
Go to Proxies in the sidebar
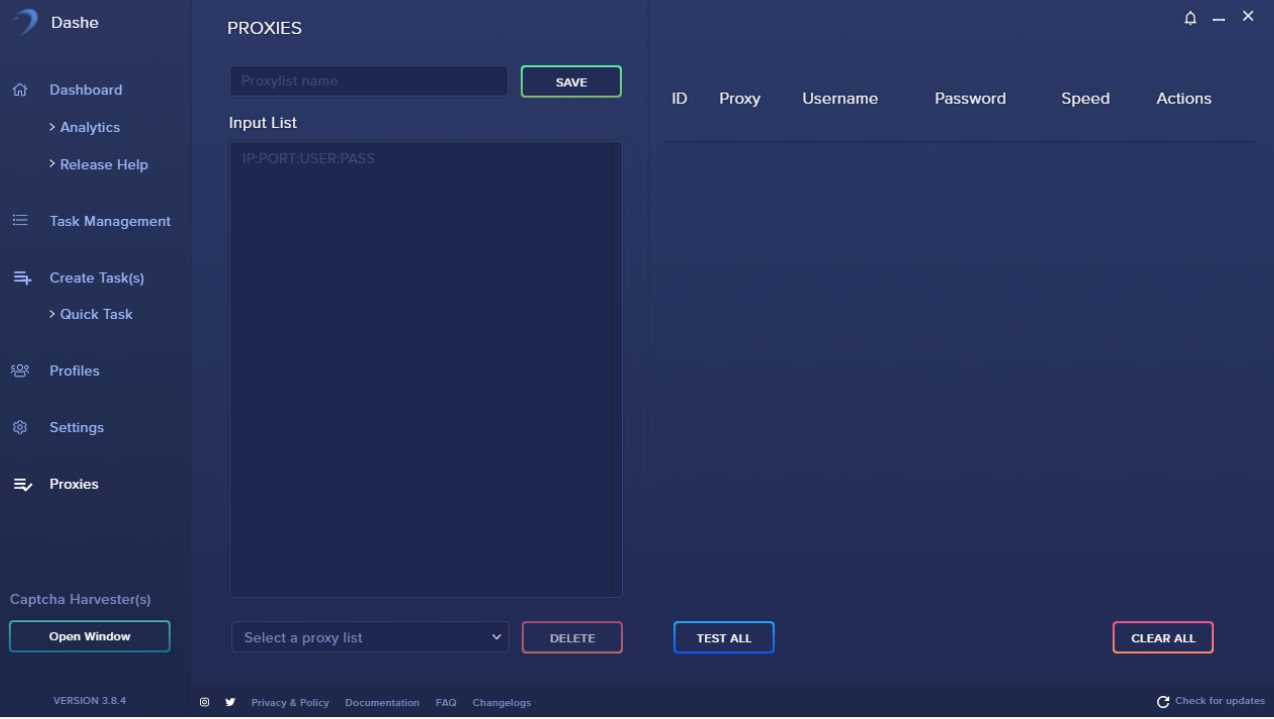click(74, 484)
